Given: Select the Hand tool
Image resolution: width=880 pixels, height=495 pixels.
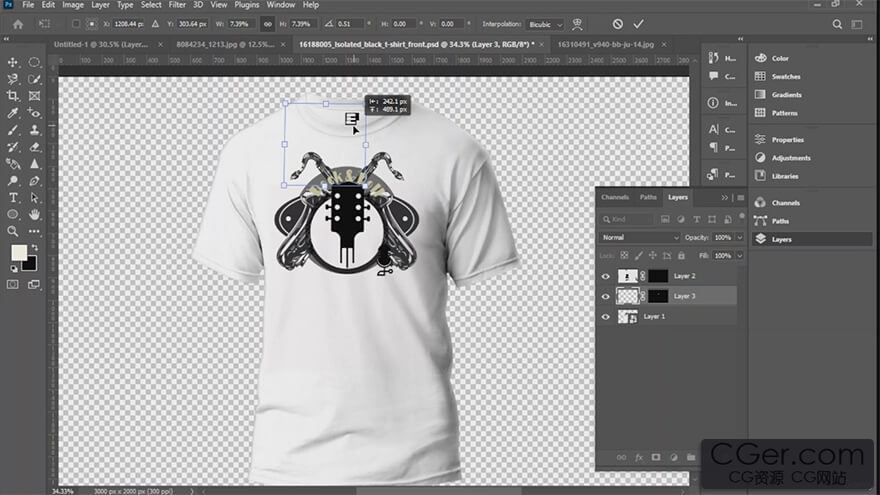Looking at the screenshot, I should tap(35, 214).
